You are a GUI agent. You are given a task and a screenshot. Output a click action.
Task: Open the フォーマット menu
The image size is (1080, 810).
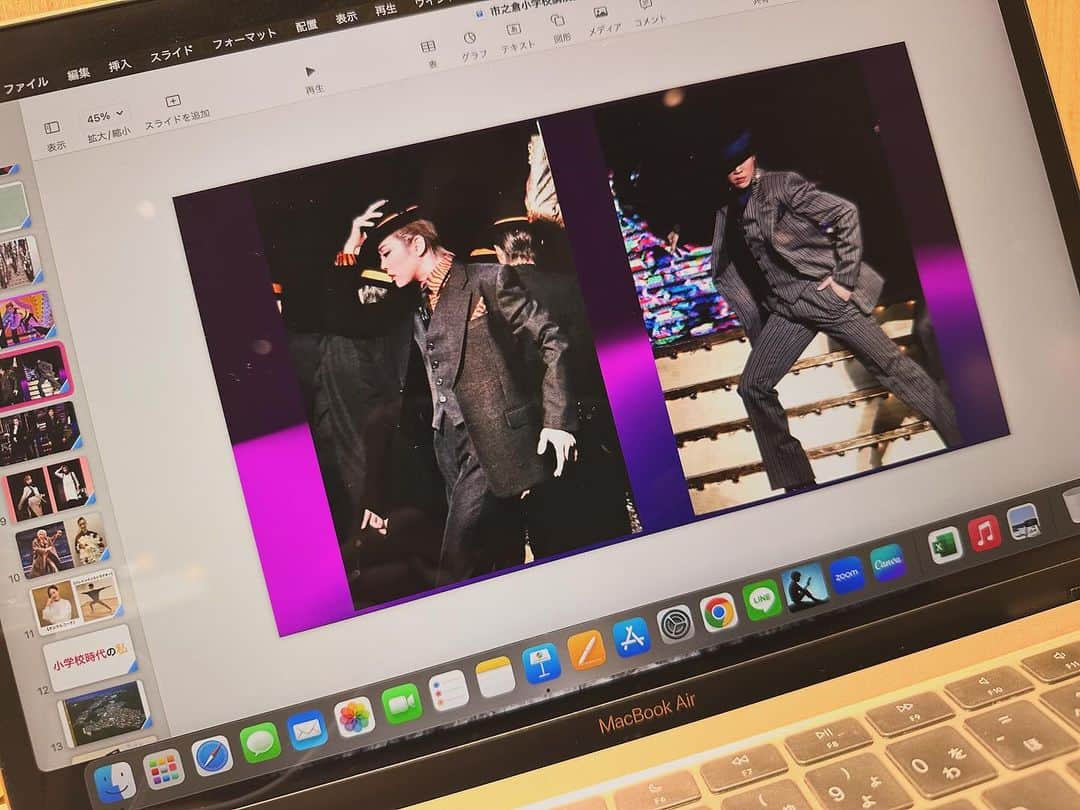coord(244,39)
